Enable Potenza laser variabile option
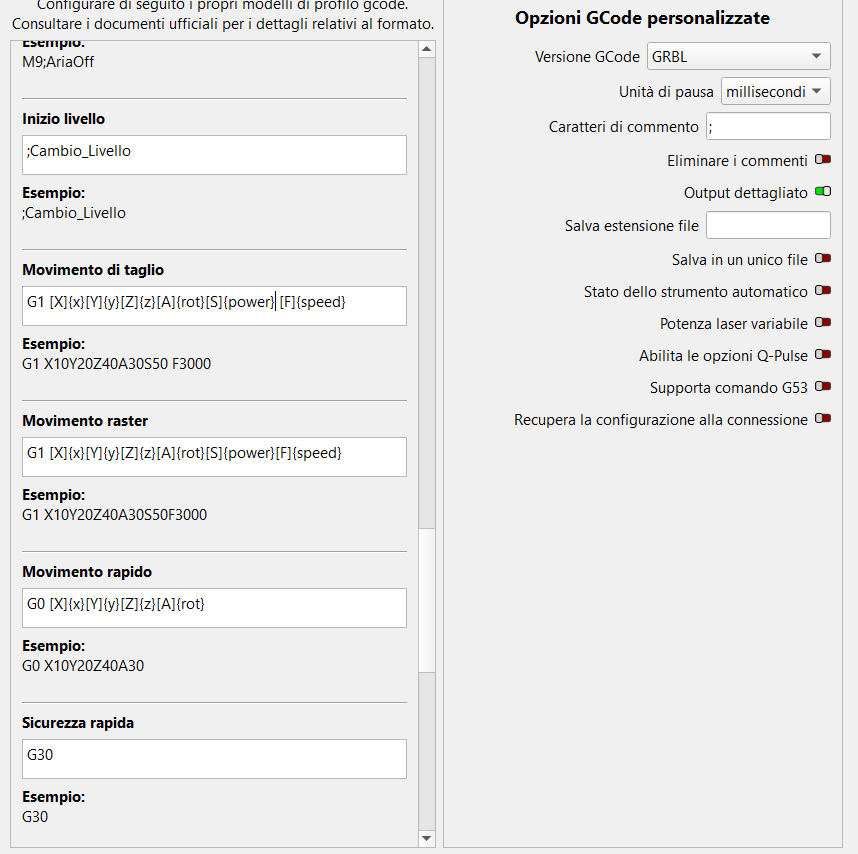This screenshot has width=858, height=854. click(x=823, y=323)
